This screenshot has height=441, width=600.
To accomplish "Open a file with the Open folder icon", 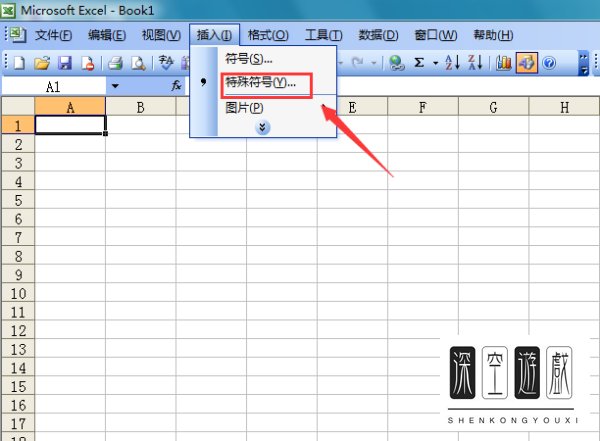I will [42, 63].
